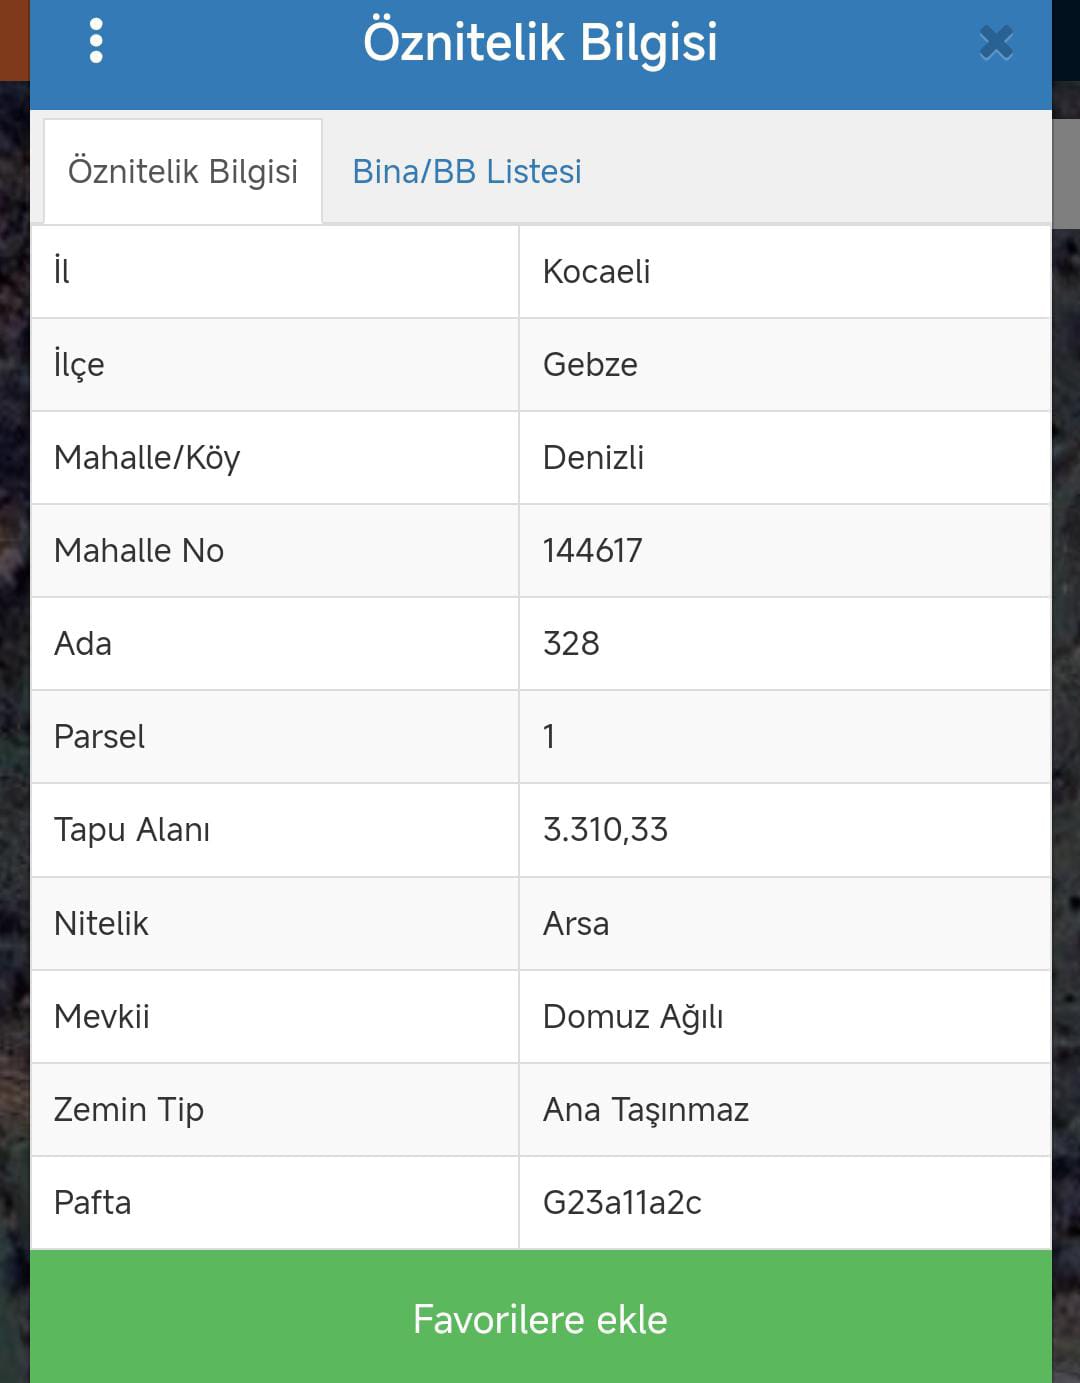Viewport: 1080px width, 1383px height.
Task: Close the Öznitelik Bilgisi panel
Action: [x=996, y=42]
